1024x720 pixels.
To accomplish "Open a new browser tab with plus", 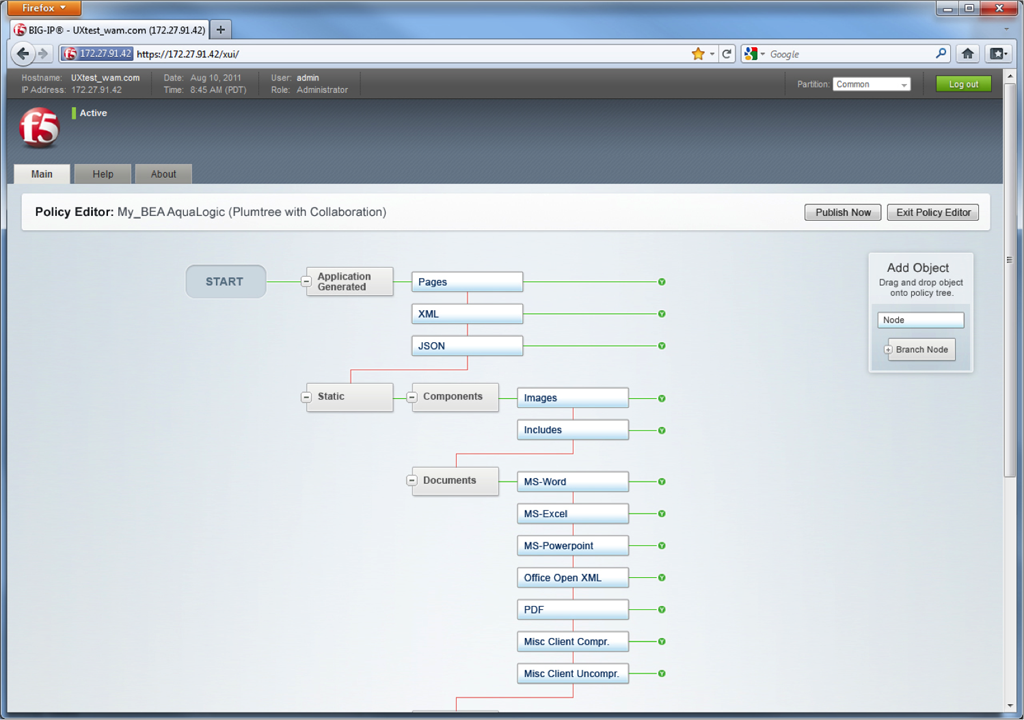I will pos(221,29).
